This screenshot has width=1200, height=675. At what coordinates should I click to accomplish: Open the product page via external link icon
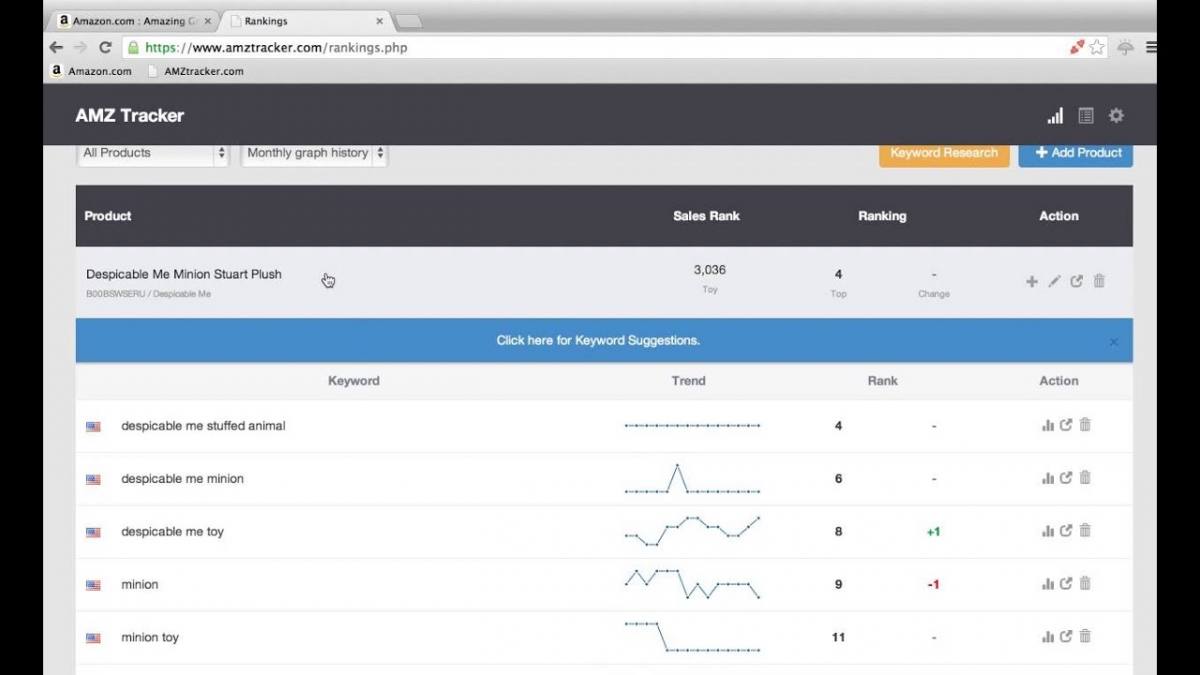click(1077, 281)
